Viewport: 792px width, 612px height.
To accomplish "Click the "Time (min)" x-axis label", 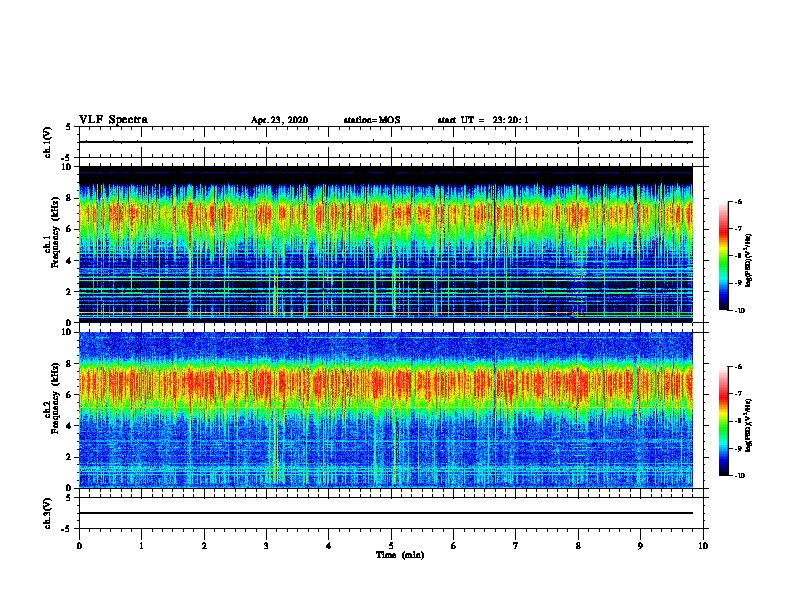I will [x=400, y=555].
